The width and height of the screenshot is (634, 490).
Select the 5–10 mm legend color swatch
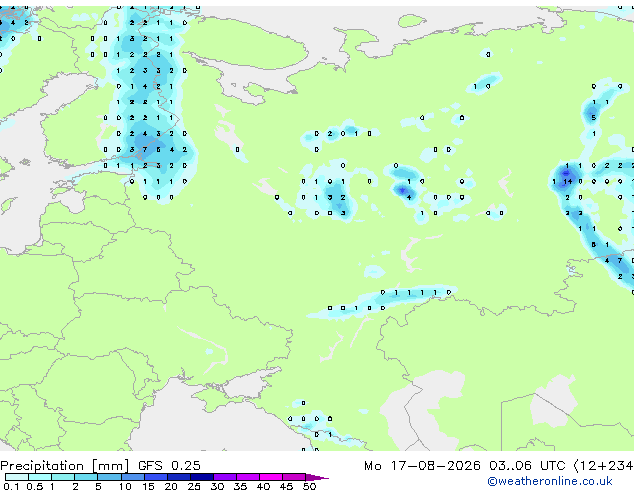tap(109, 477)
